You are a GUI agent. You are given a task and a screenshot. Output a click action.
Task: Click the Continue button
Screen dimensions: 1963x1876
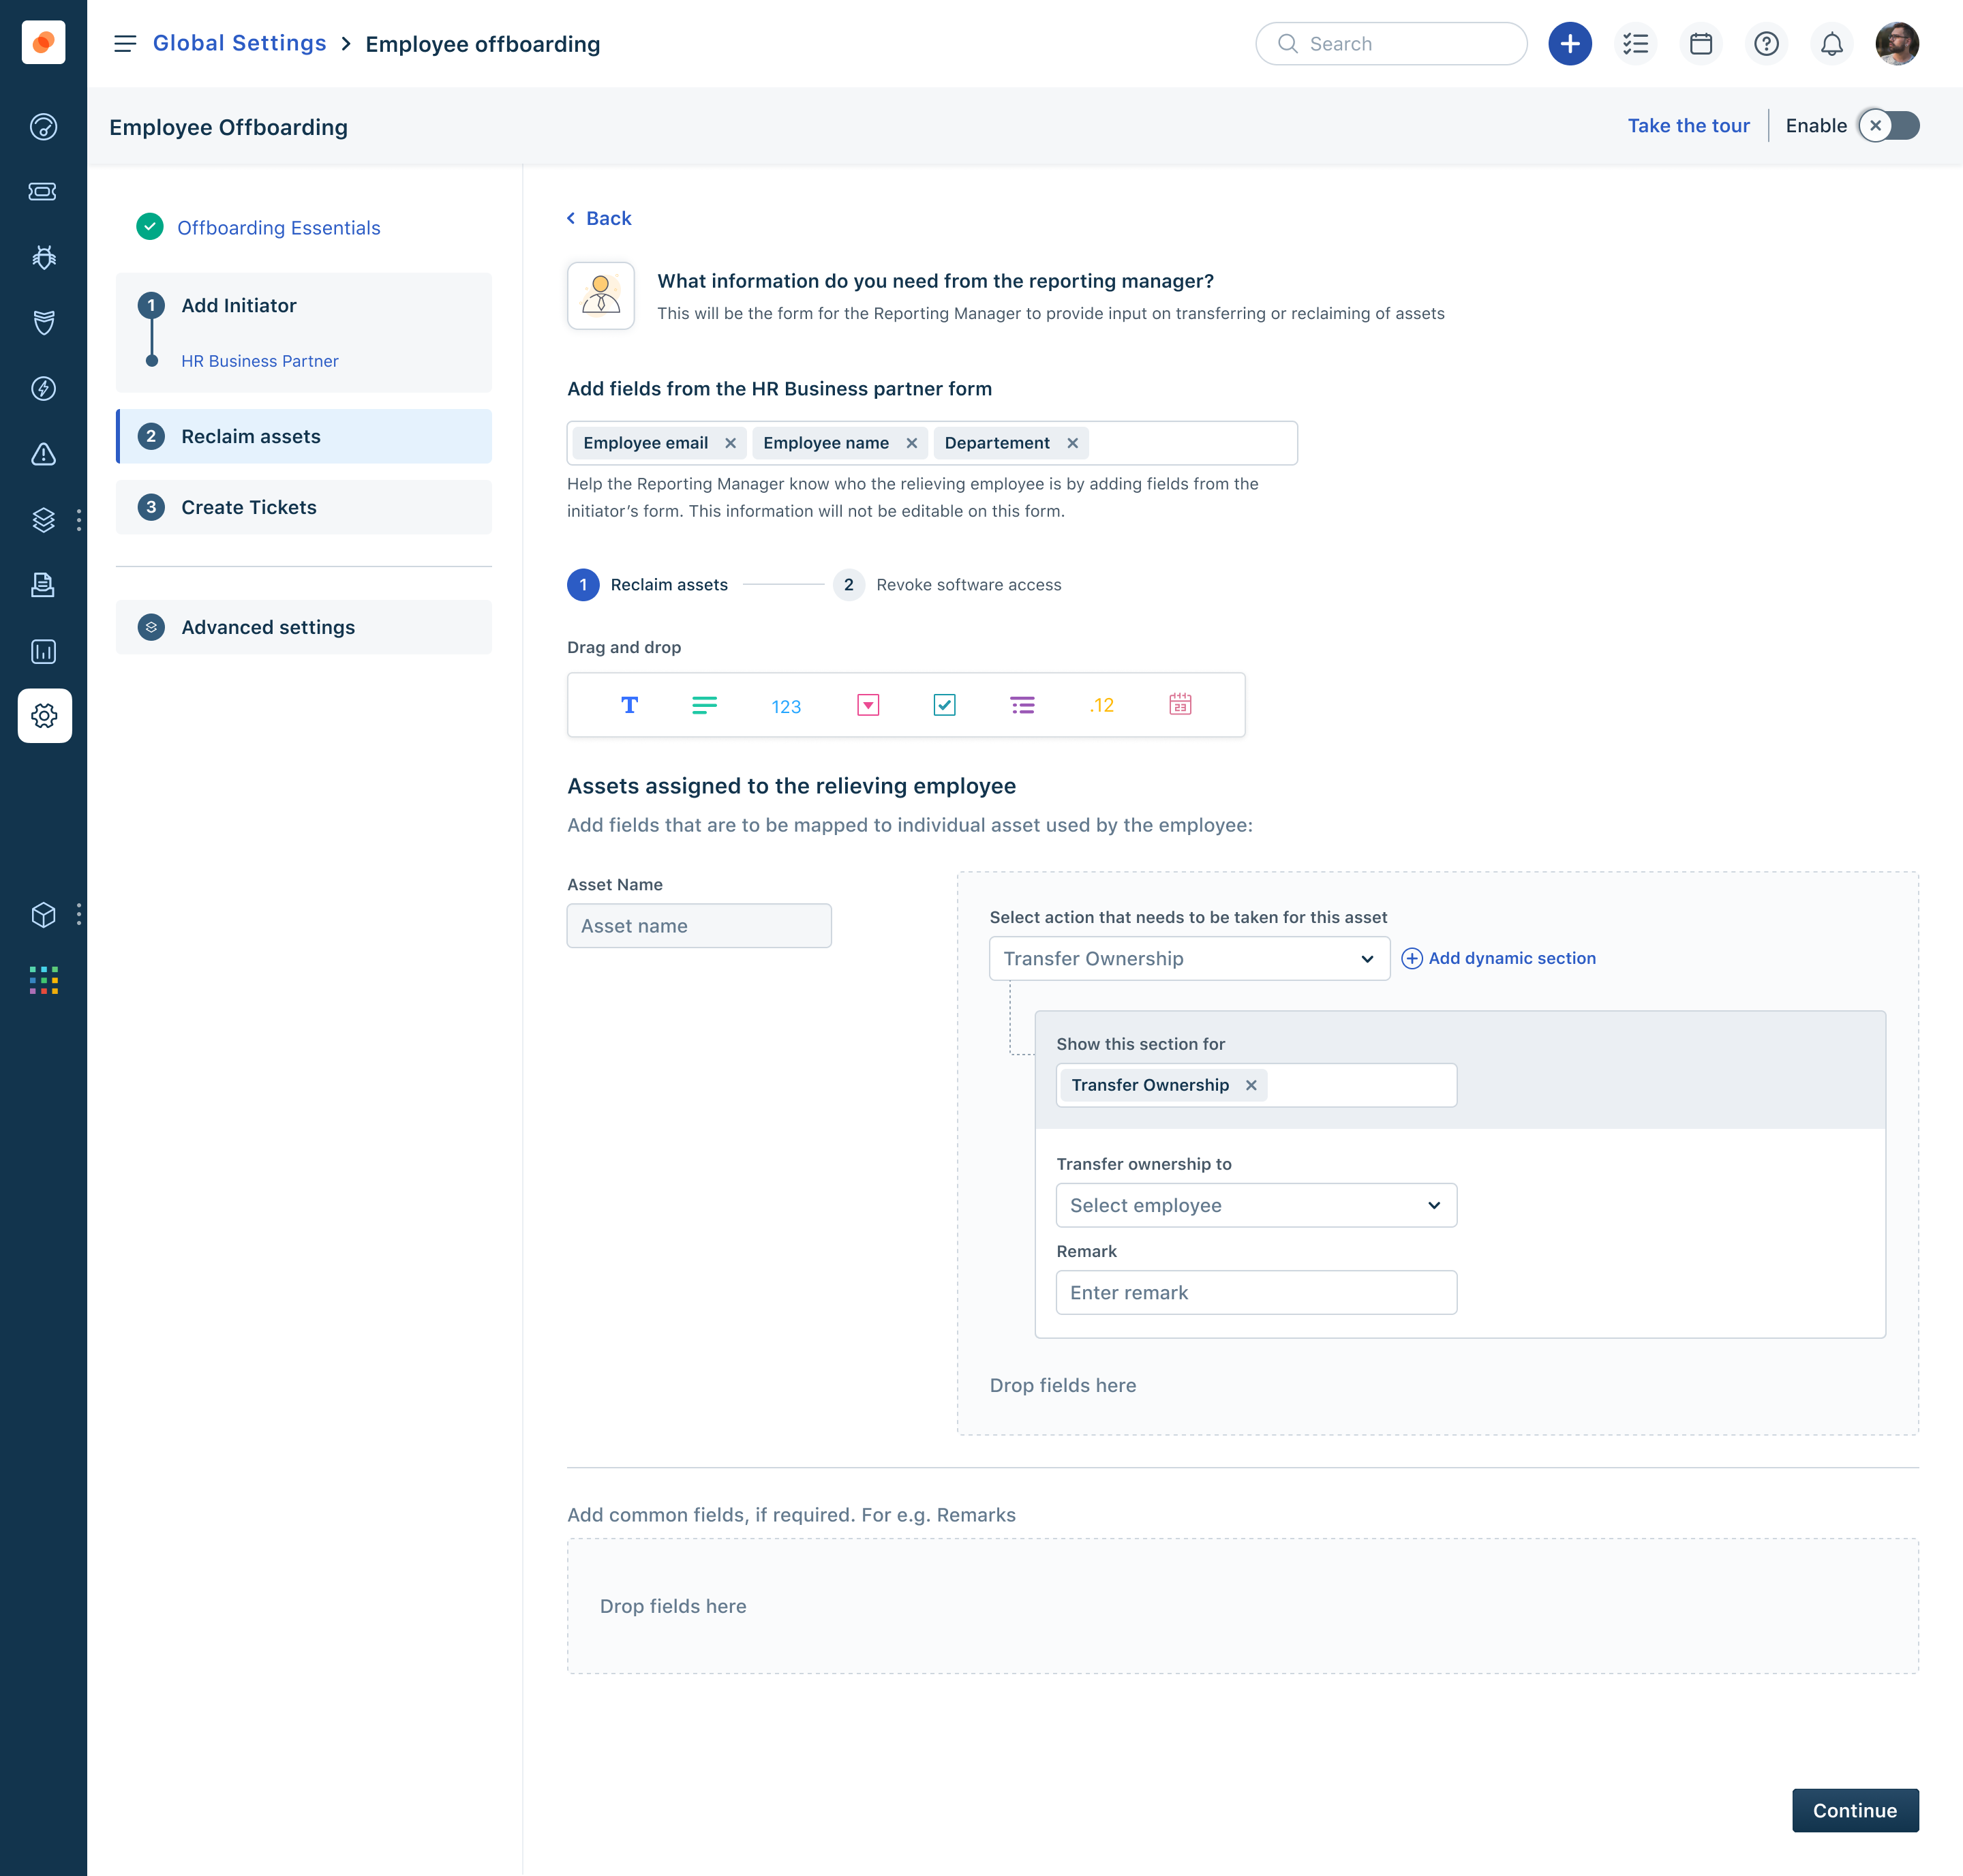point(1854,1810)
